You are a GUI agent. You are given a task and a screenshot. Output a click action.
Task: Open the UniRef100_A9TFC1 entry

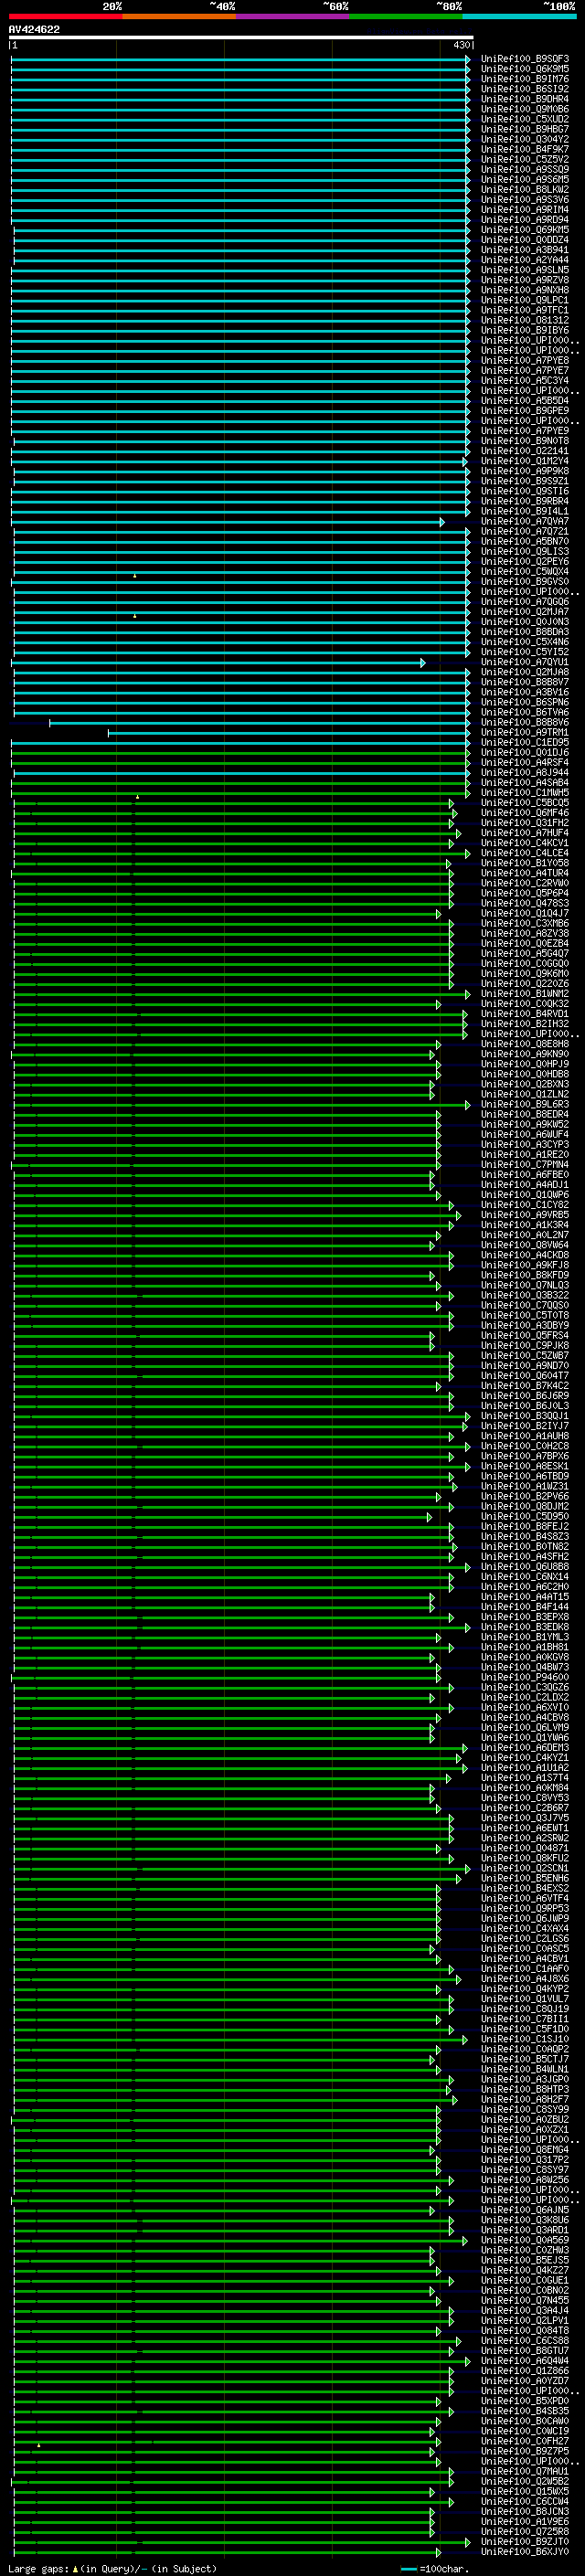pos(524,310)
